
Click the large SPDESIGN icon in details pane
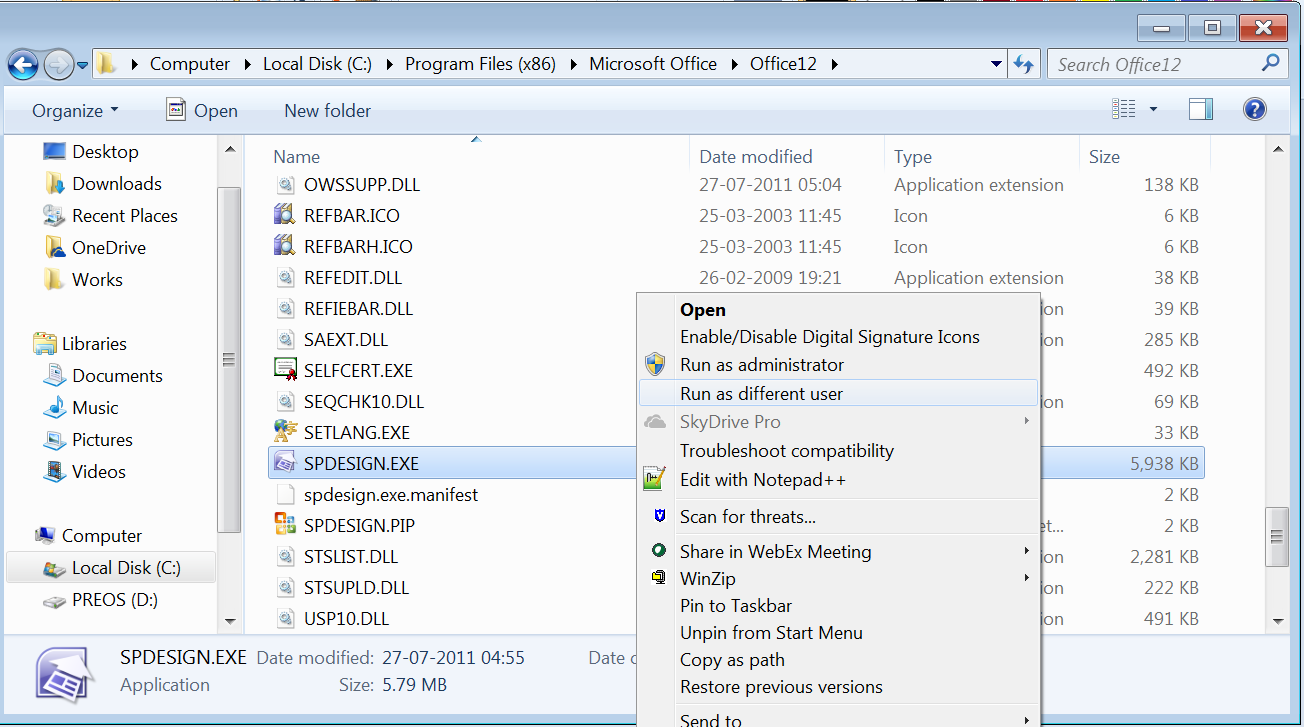(x=65, y=672)
